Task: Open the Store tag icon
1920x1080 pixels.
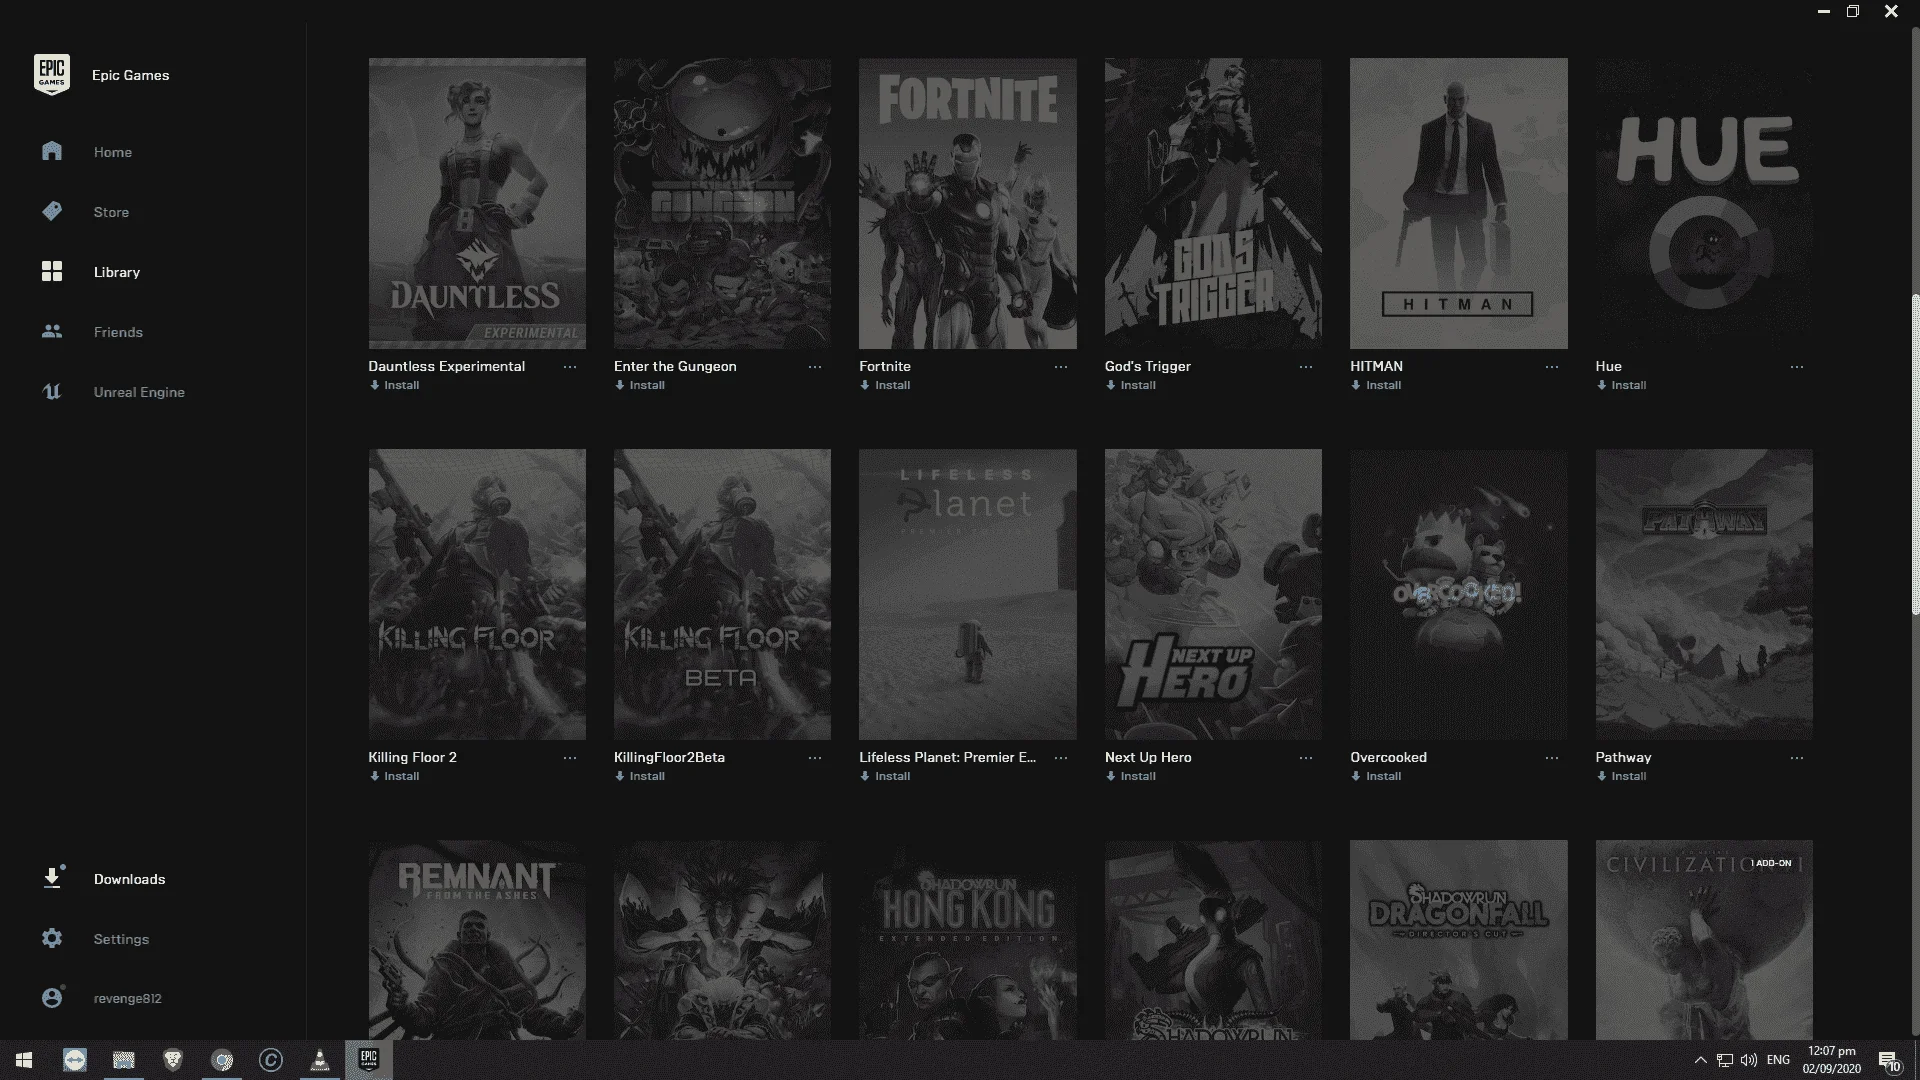Action: pos(52,211)
